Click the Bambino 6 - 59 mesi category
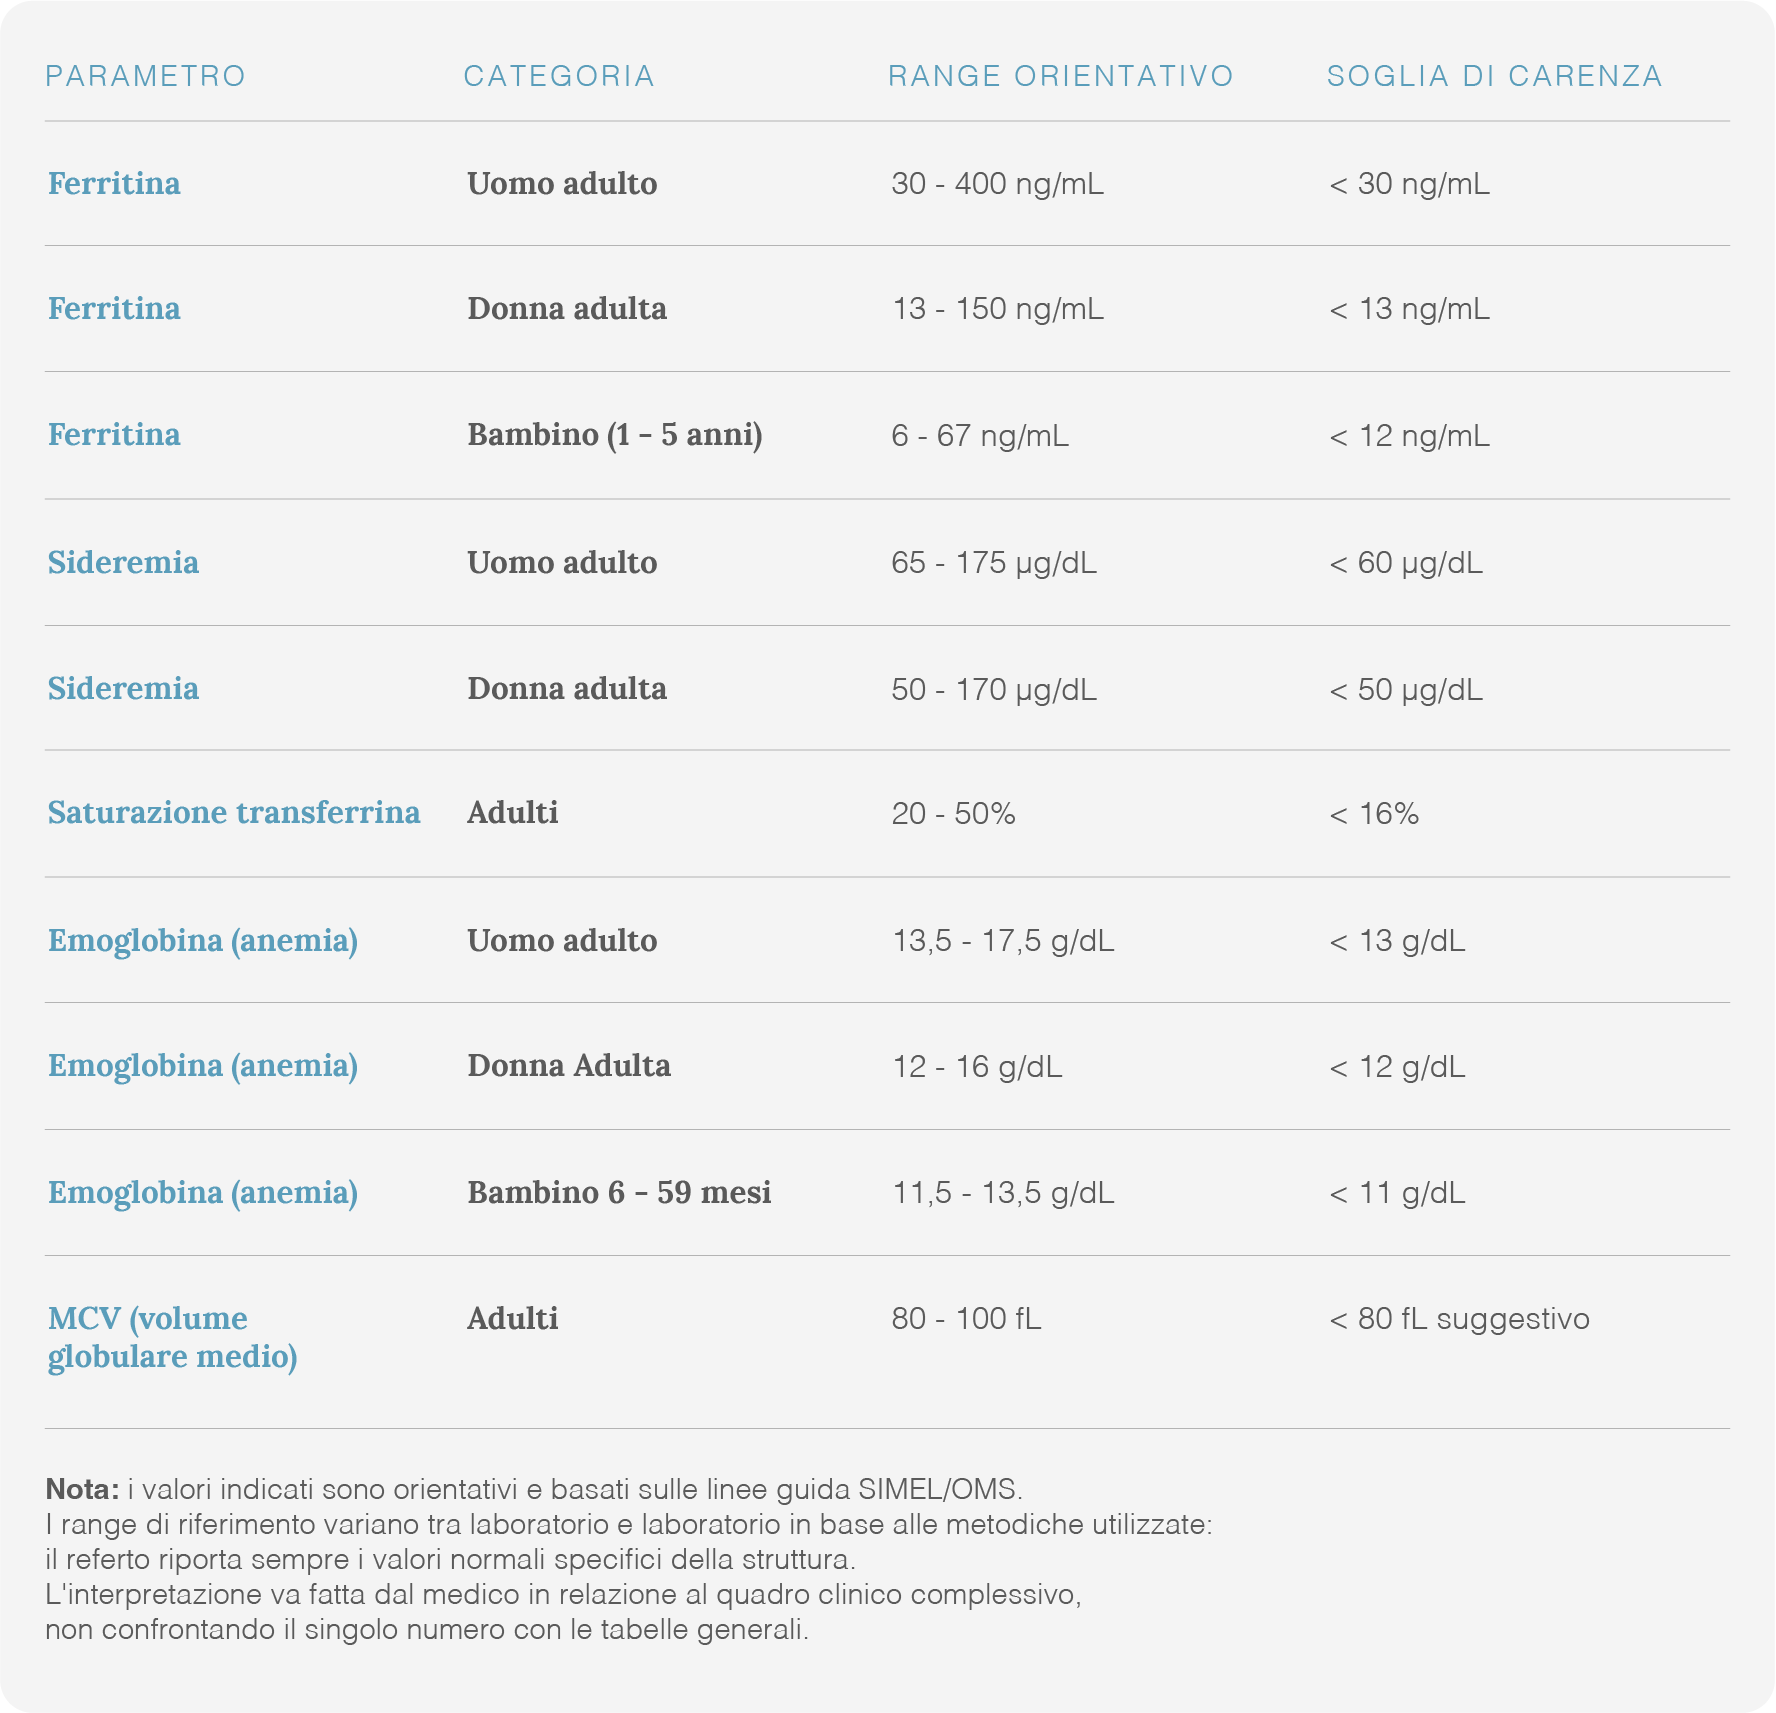This screenshot has height=1713, width=1776. click(619, 1192)
